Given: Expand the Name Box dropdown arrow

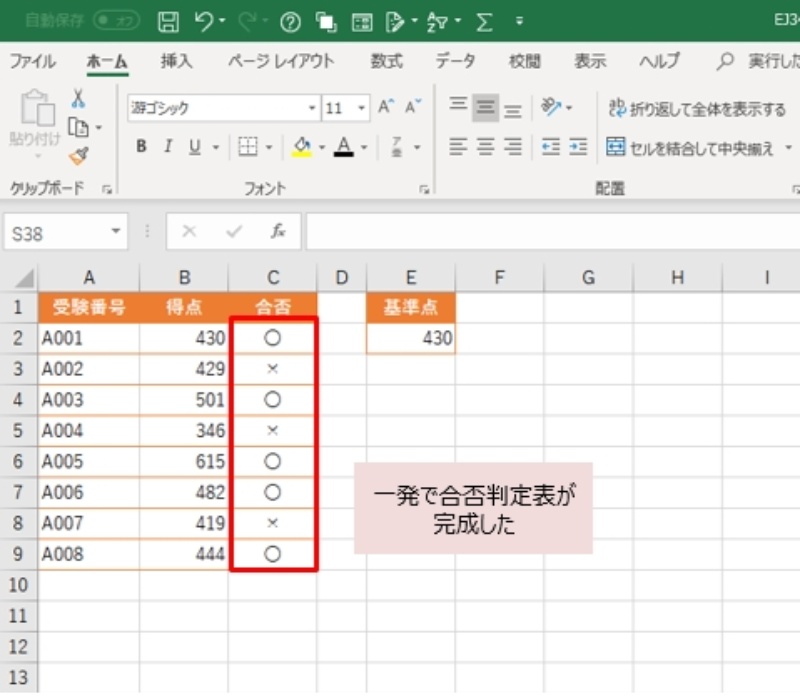Looking at the screenshot, I should click(x=117, y=232).
